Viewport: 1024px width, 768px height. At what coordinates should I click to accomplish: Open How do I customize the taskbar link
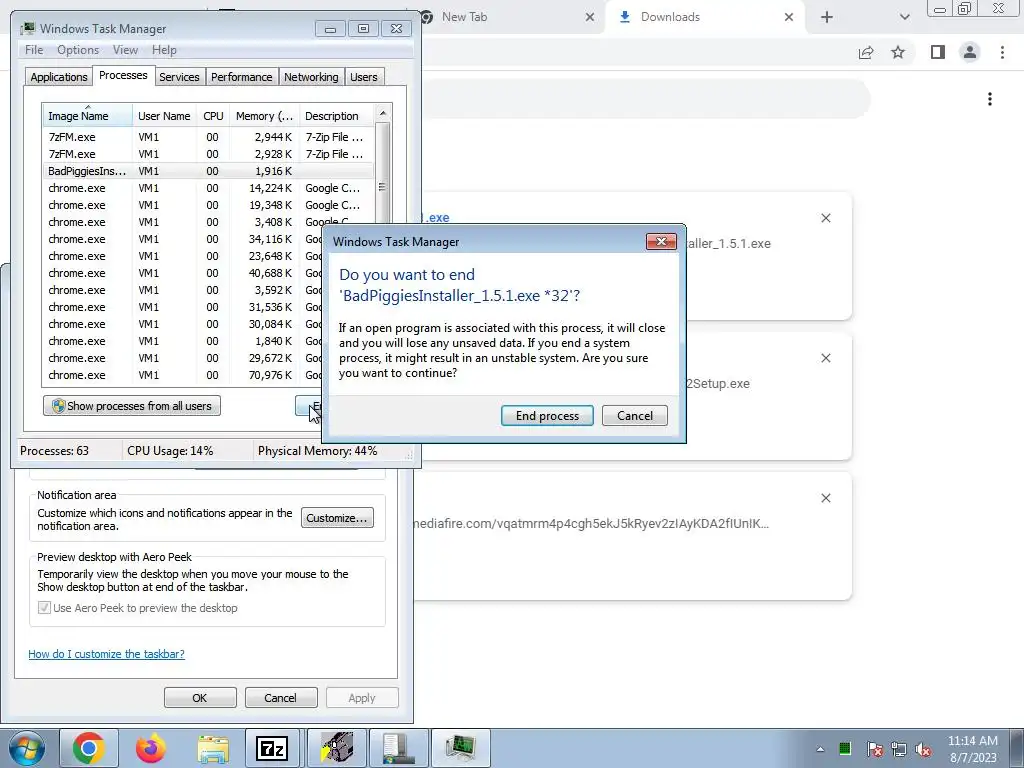click(x=106, y=654)
